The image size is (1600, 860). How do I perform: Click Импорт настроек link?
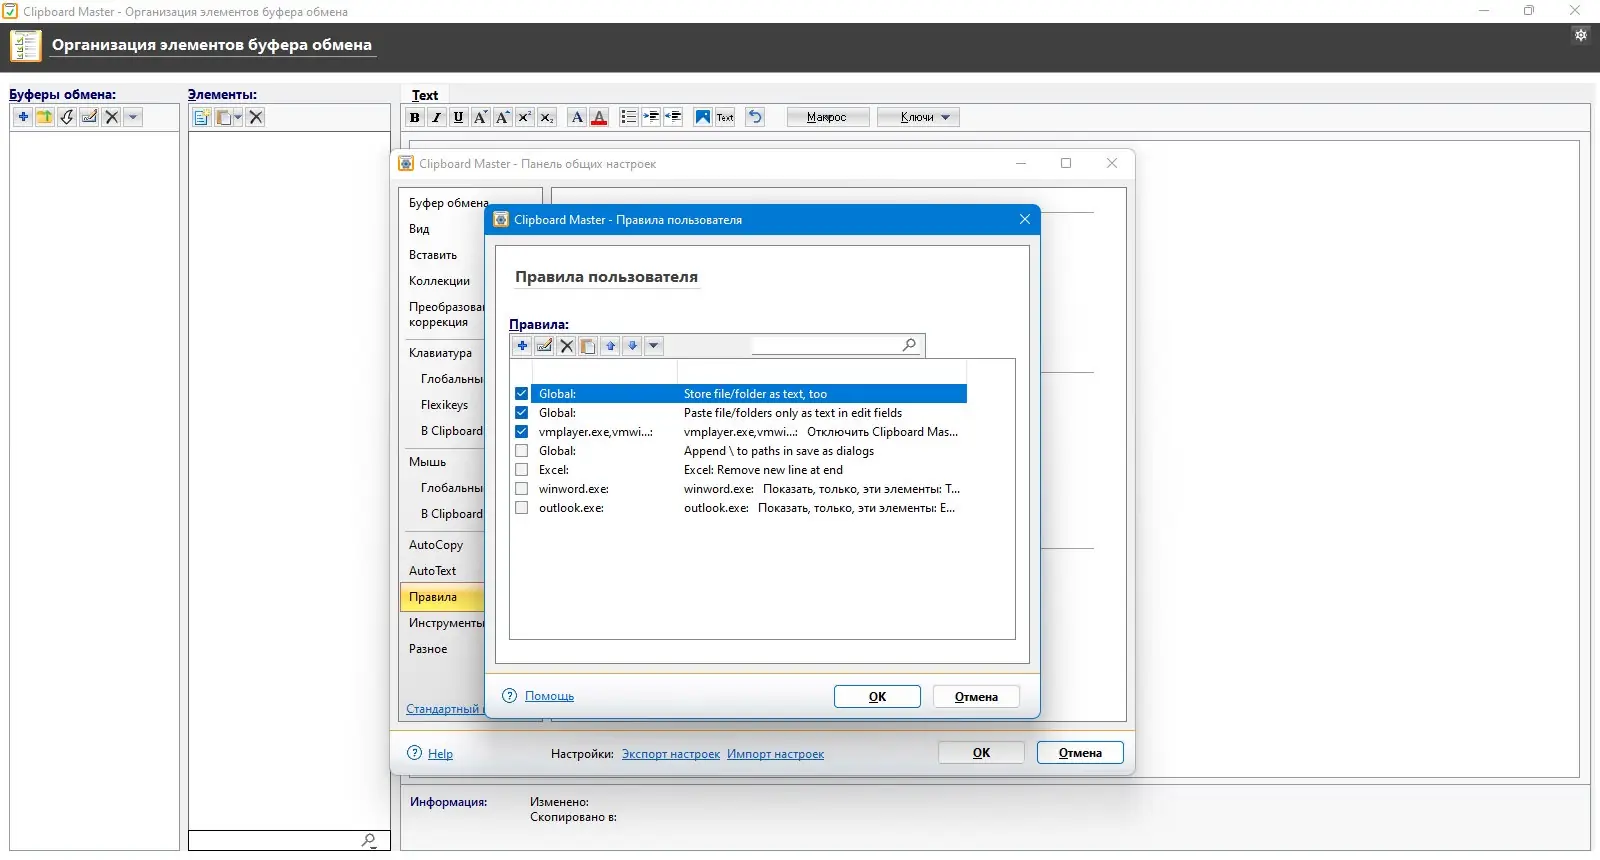click(x=775, y=754)
